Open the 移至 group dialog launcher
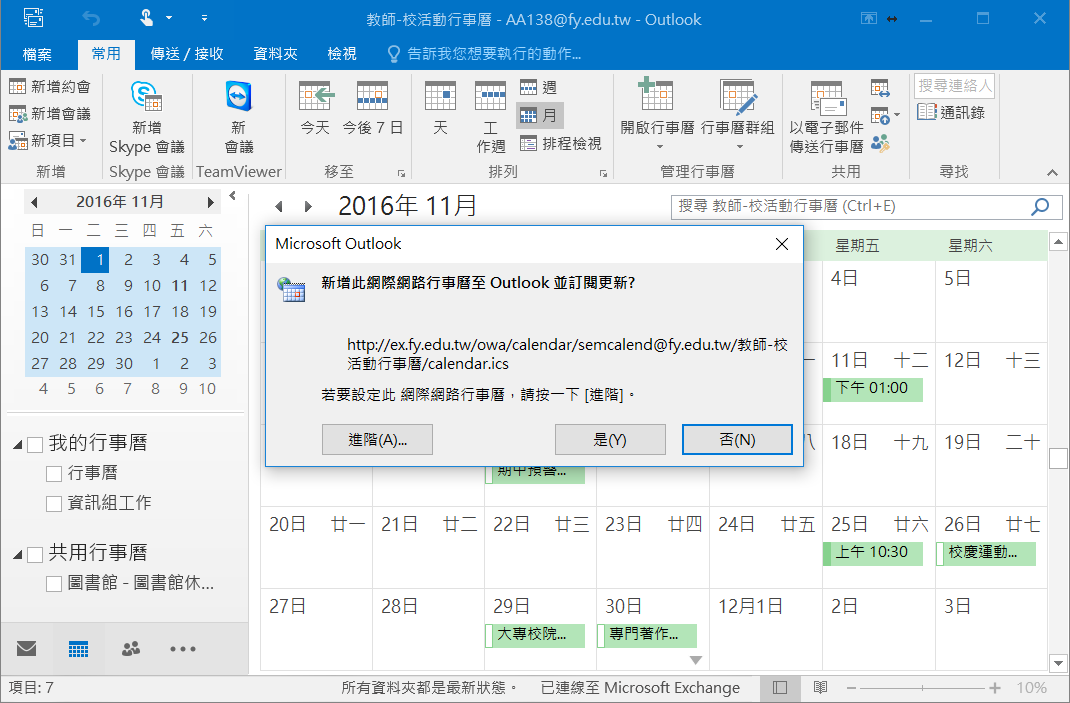The width and height of the screenshot is (1070, 703). click(x=401, y=173)
